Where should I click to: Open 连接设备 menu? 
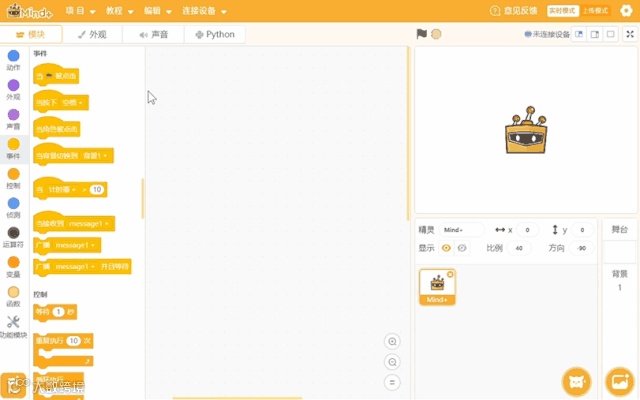[x=204, y=11]
